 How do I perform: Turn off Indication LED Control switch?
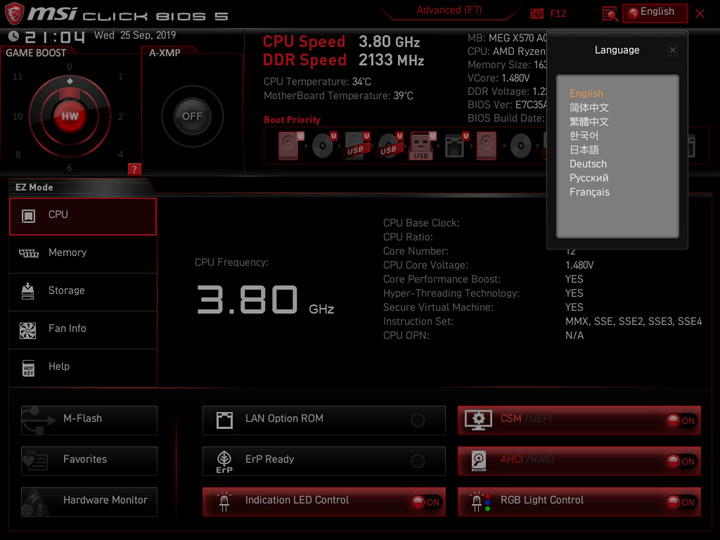[425, 502]
